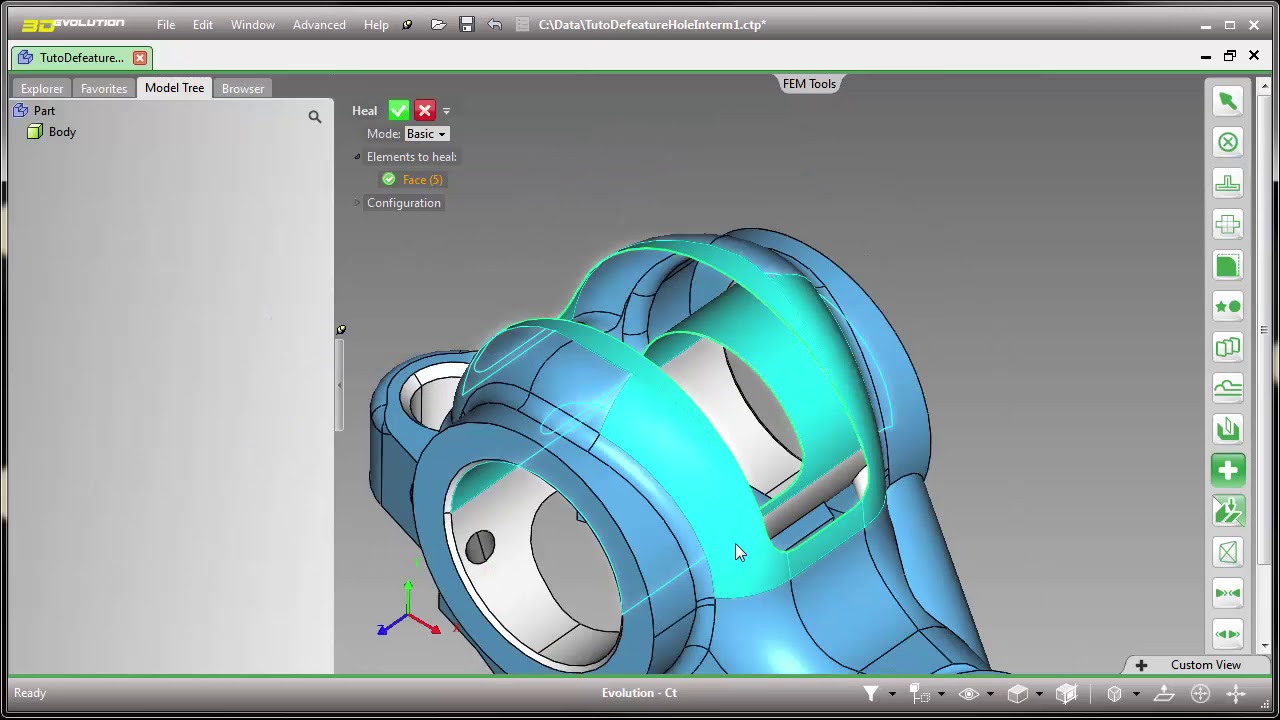Open the eye visibility dropdown arrow
The height and width of the screenshot is (720, 1280).
coord(990,694)
